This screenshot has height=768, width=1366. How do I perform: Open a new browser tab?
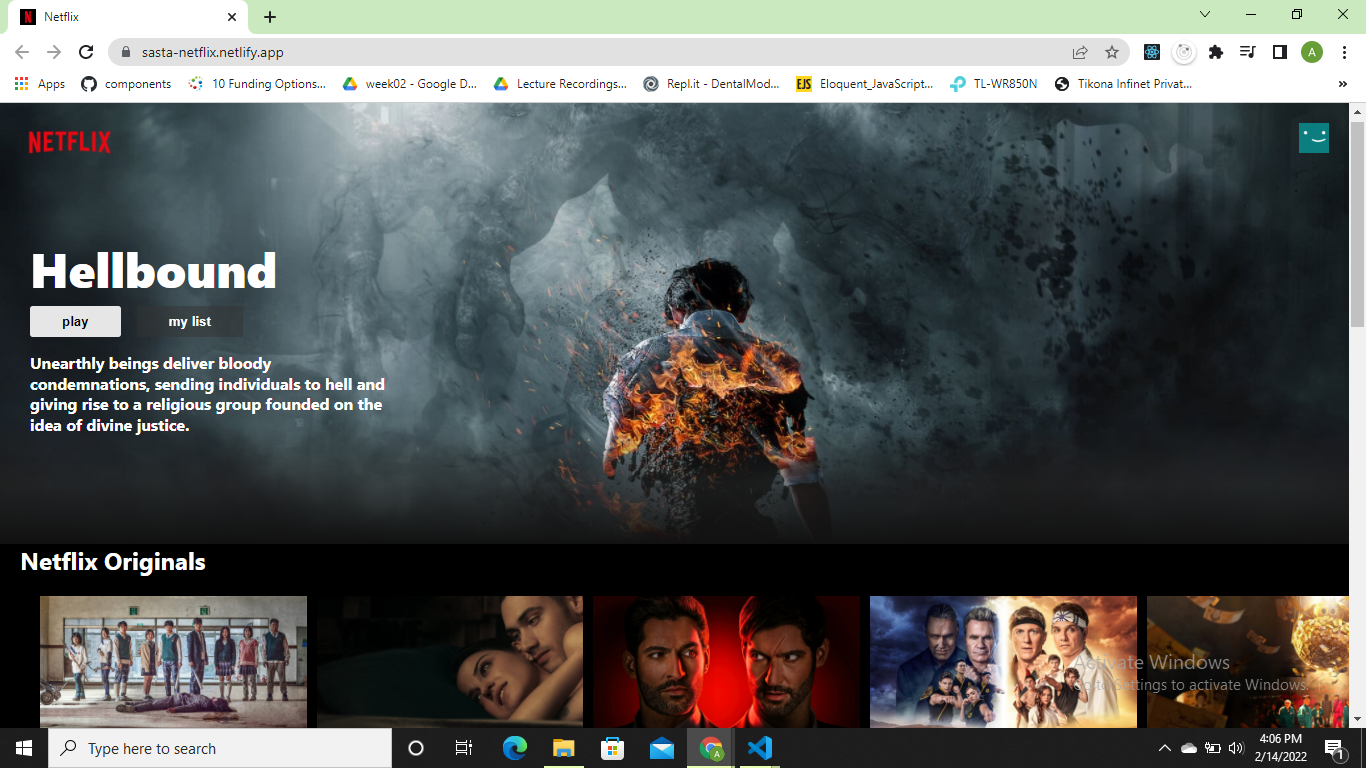tap(270, 17)
